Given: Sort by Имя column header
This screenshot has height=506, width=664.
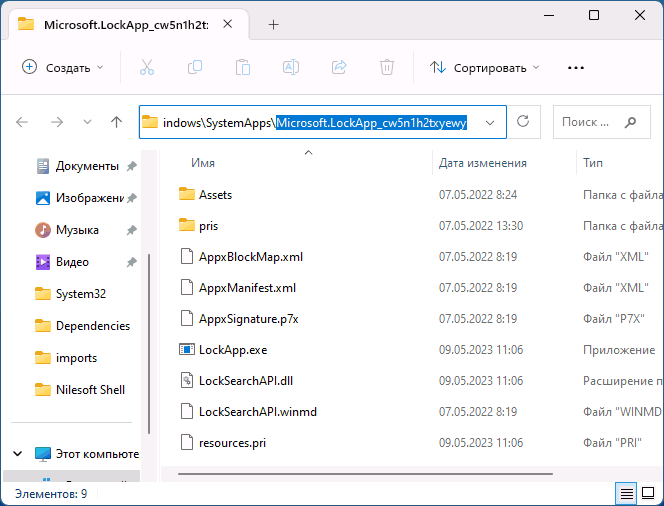Looking at the screenshot, I should point(203,163).
